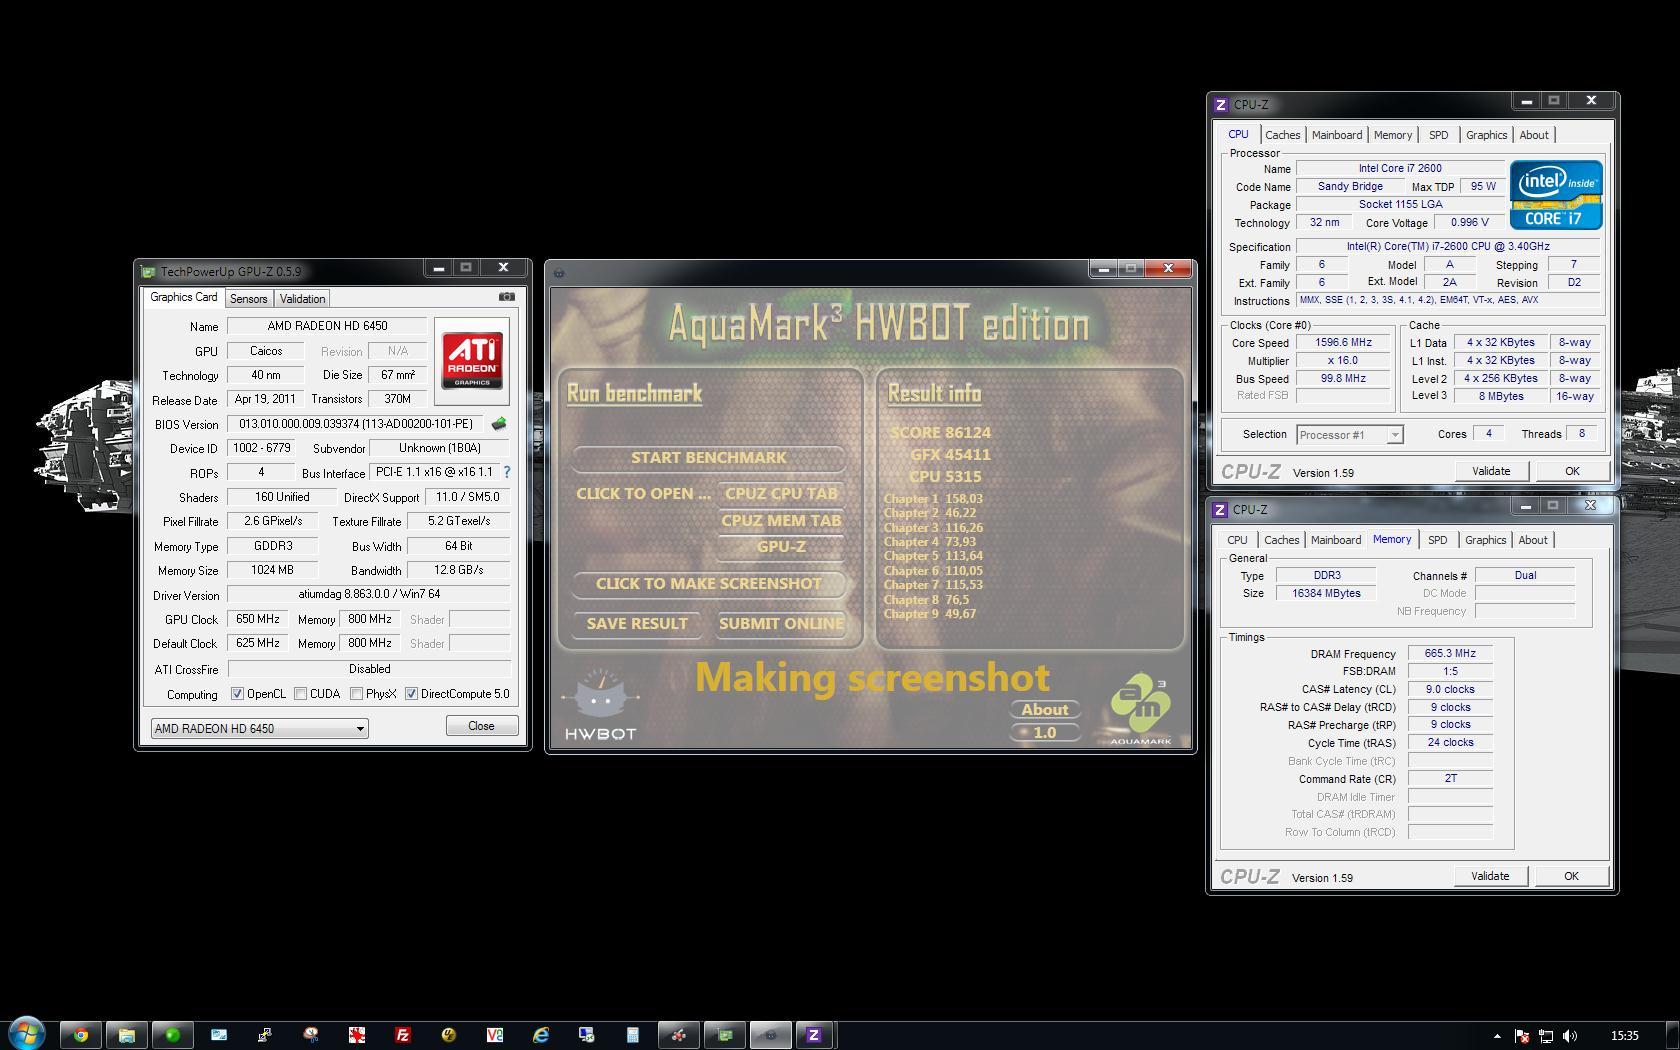This screenshot has width=1680, height=1050.
Task: Click Validate in bottom CPU-Z memory window
Action: [x=1490, y=876]
